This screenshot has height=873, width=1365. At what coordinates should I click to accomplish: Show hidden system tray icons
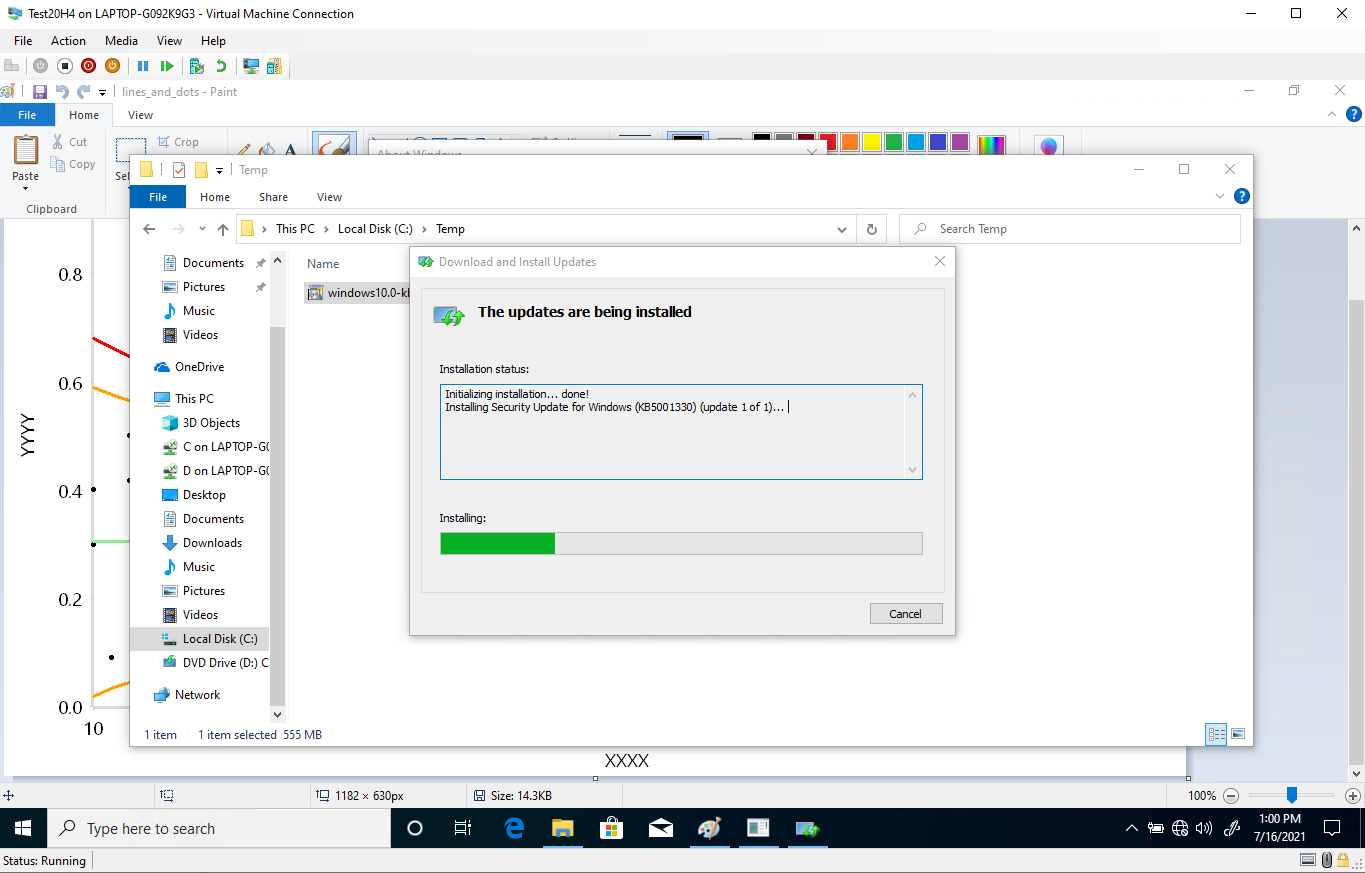(x=1132, y=828)
